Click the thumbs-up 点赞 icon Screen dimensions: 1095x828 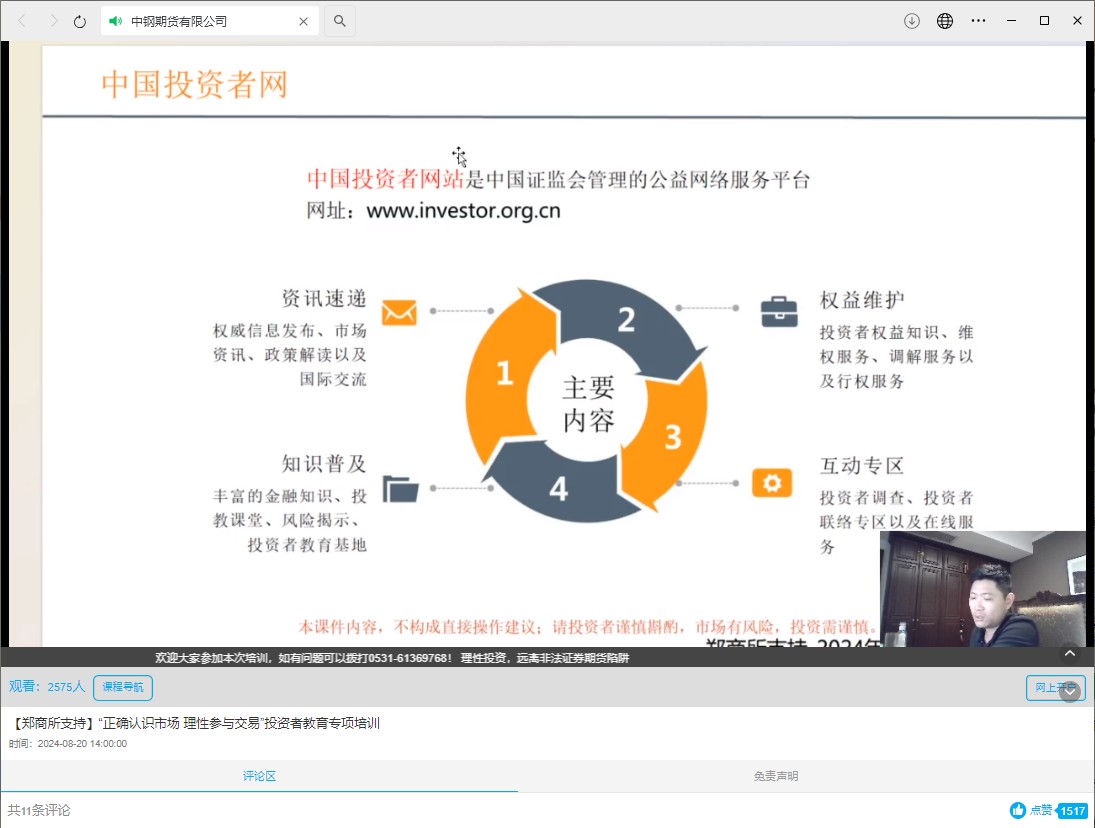coord(1018,810)
